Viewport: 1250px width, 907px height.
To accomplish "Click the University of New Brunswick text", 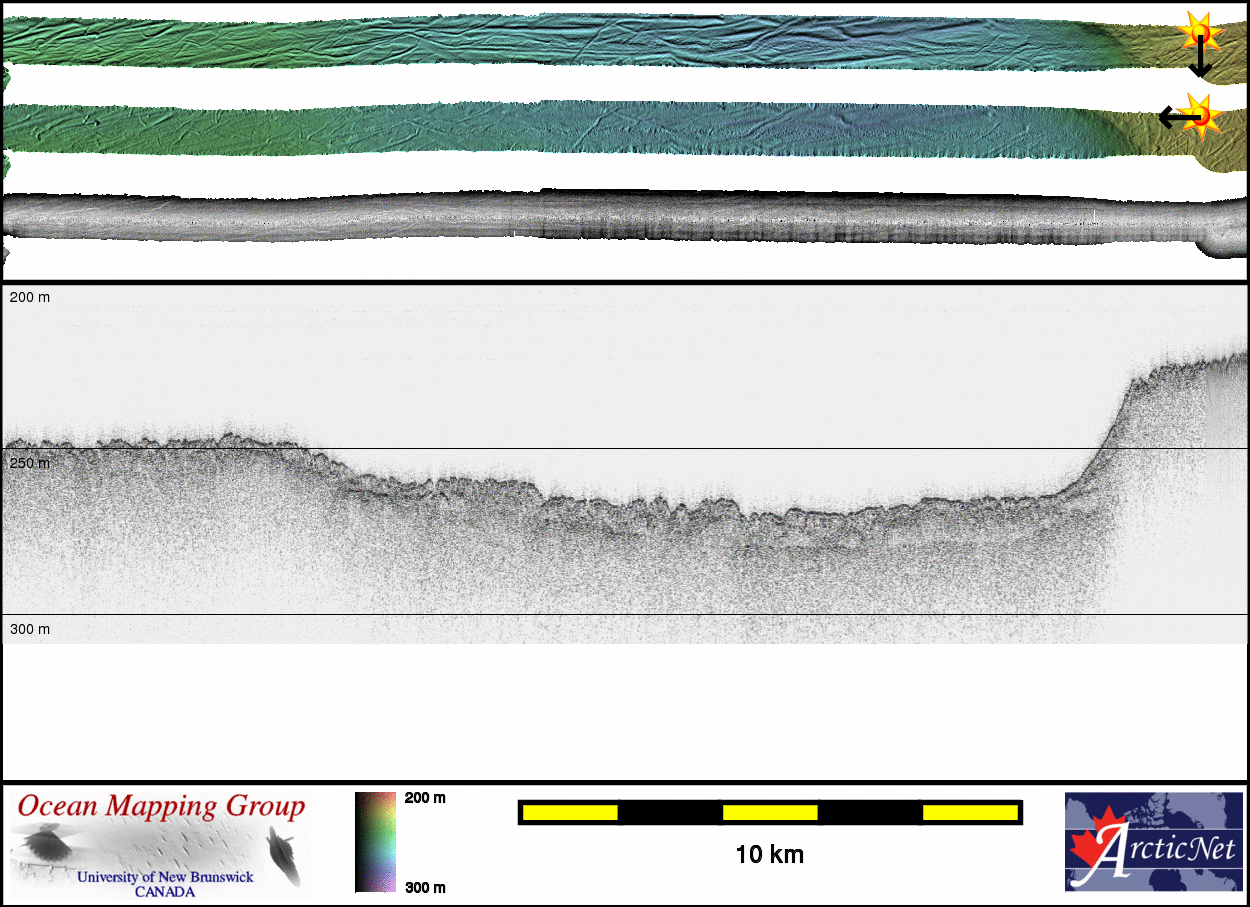I will [165, 877].
